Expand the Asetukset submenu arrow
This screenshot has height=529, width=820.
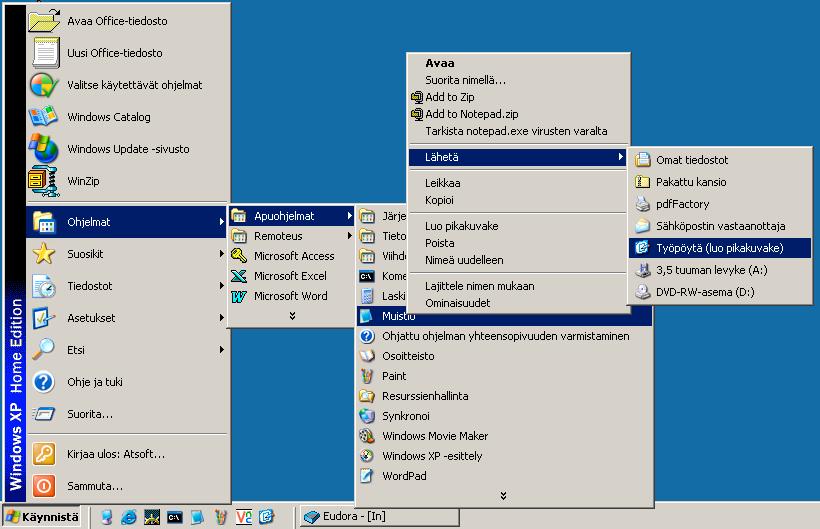click(222, 318)
